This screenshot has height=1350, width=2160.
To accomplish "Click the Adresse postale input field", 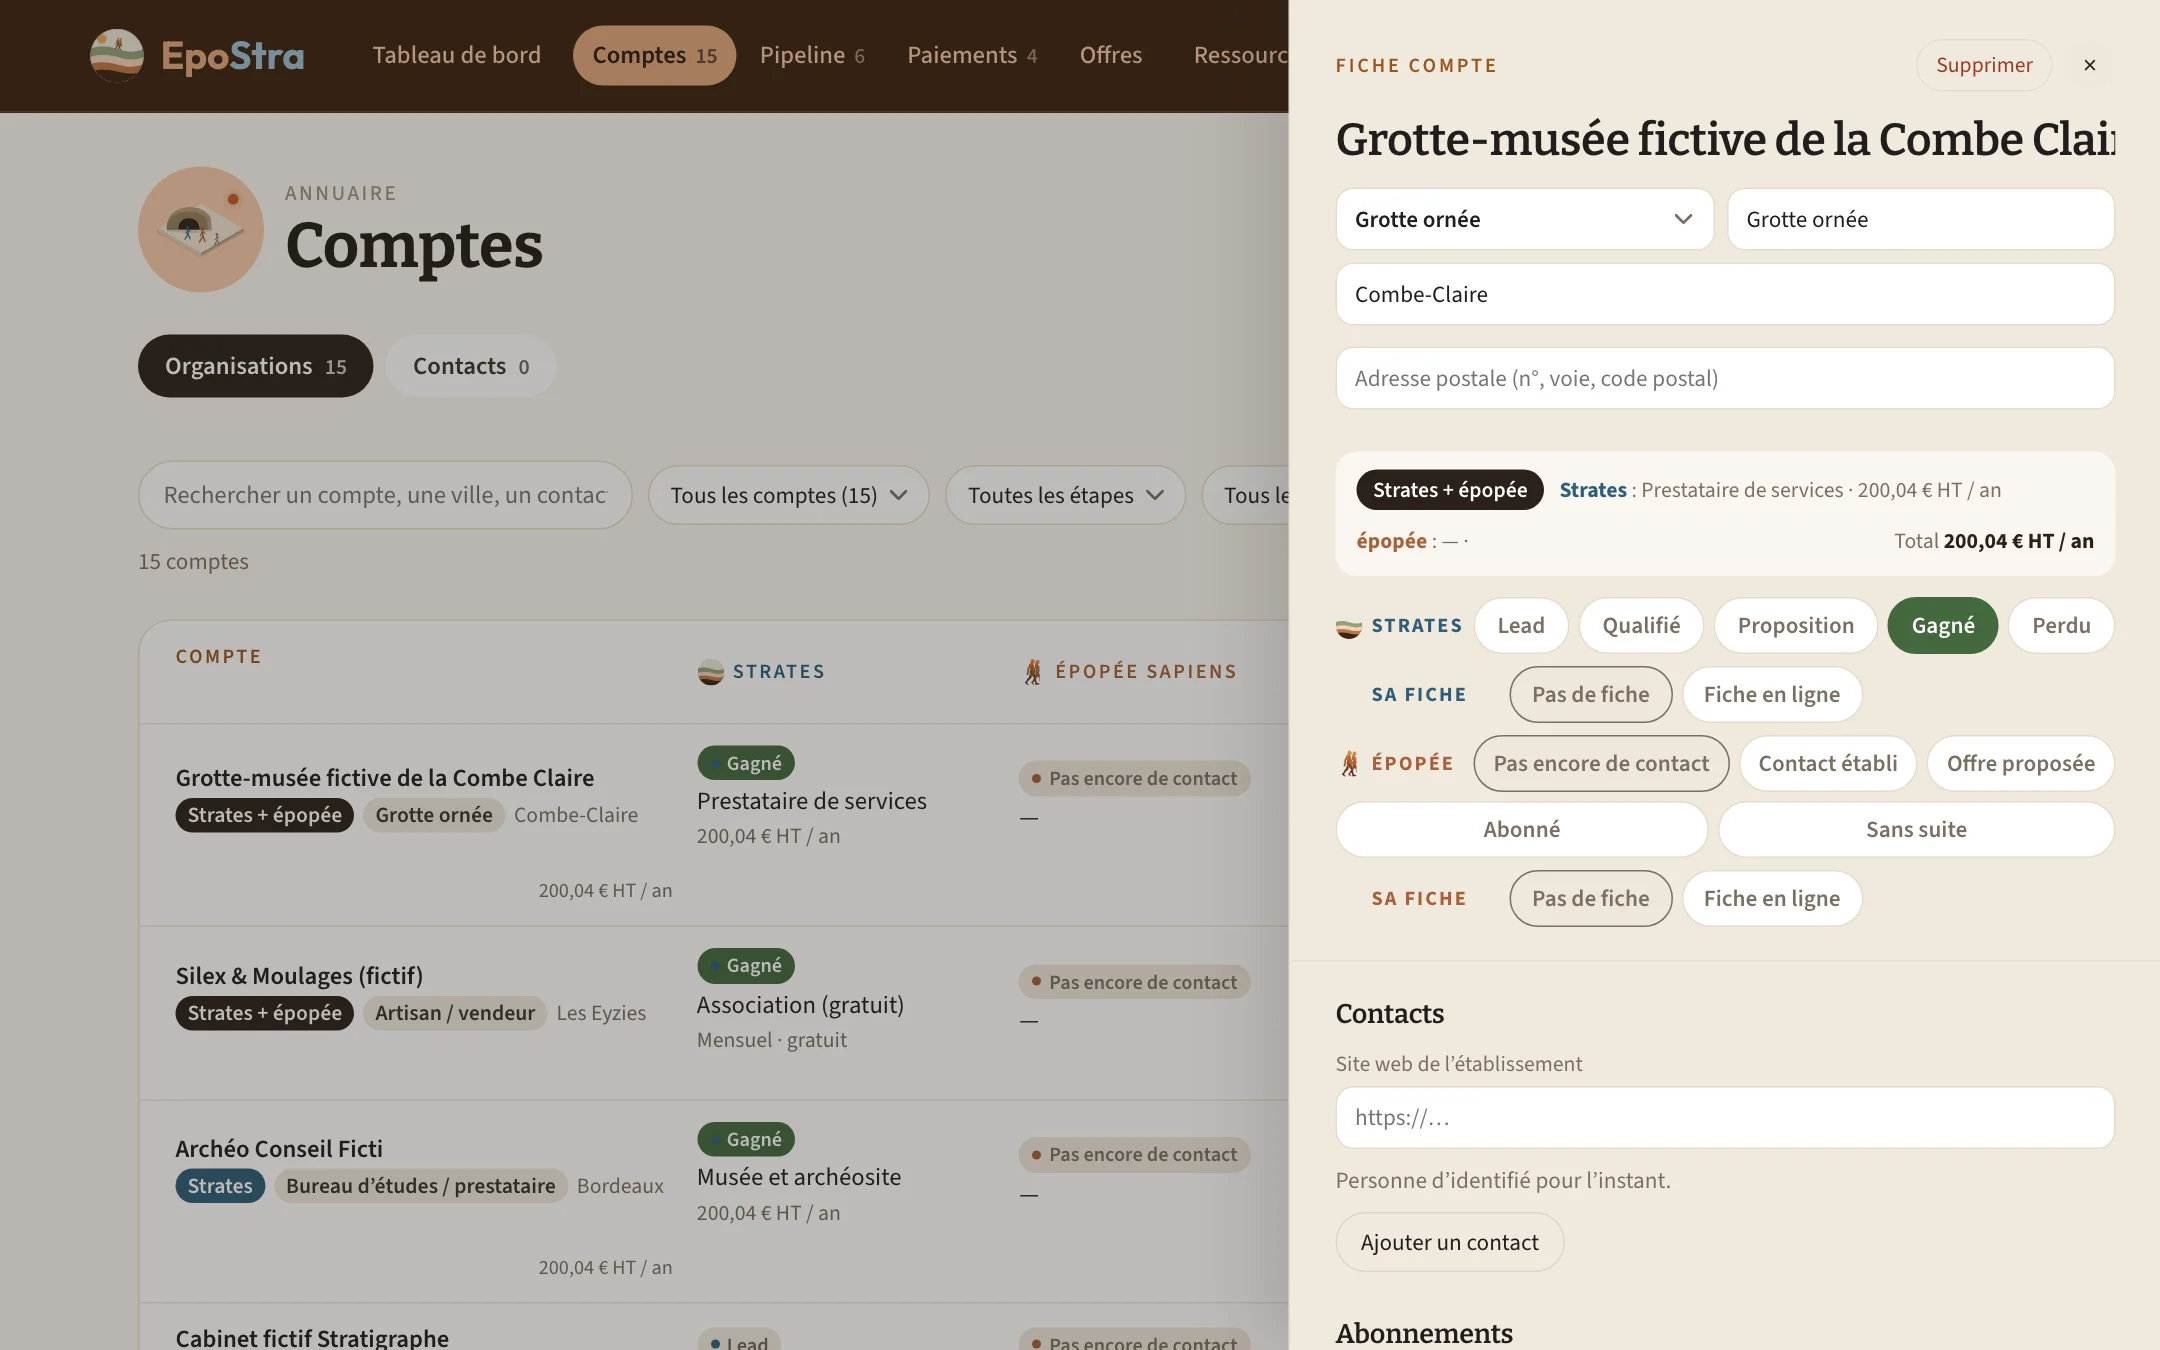I will point(1725,378).
